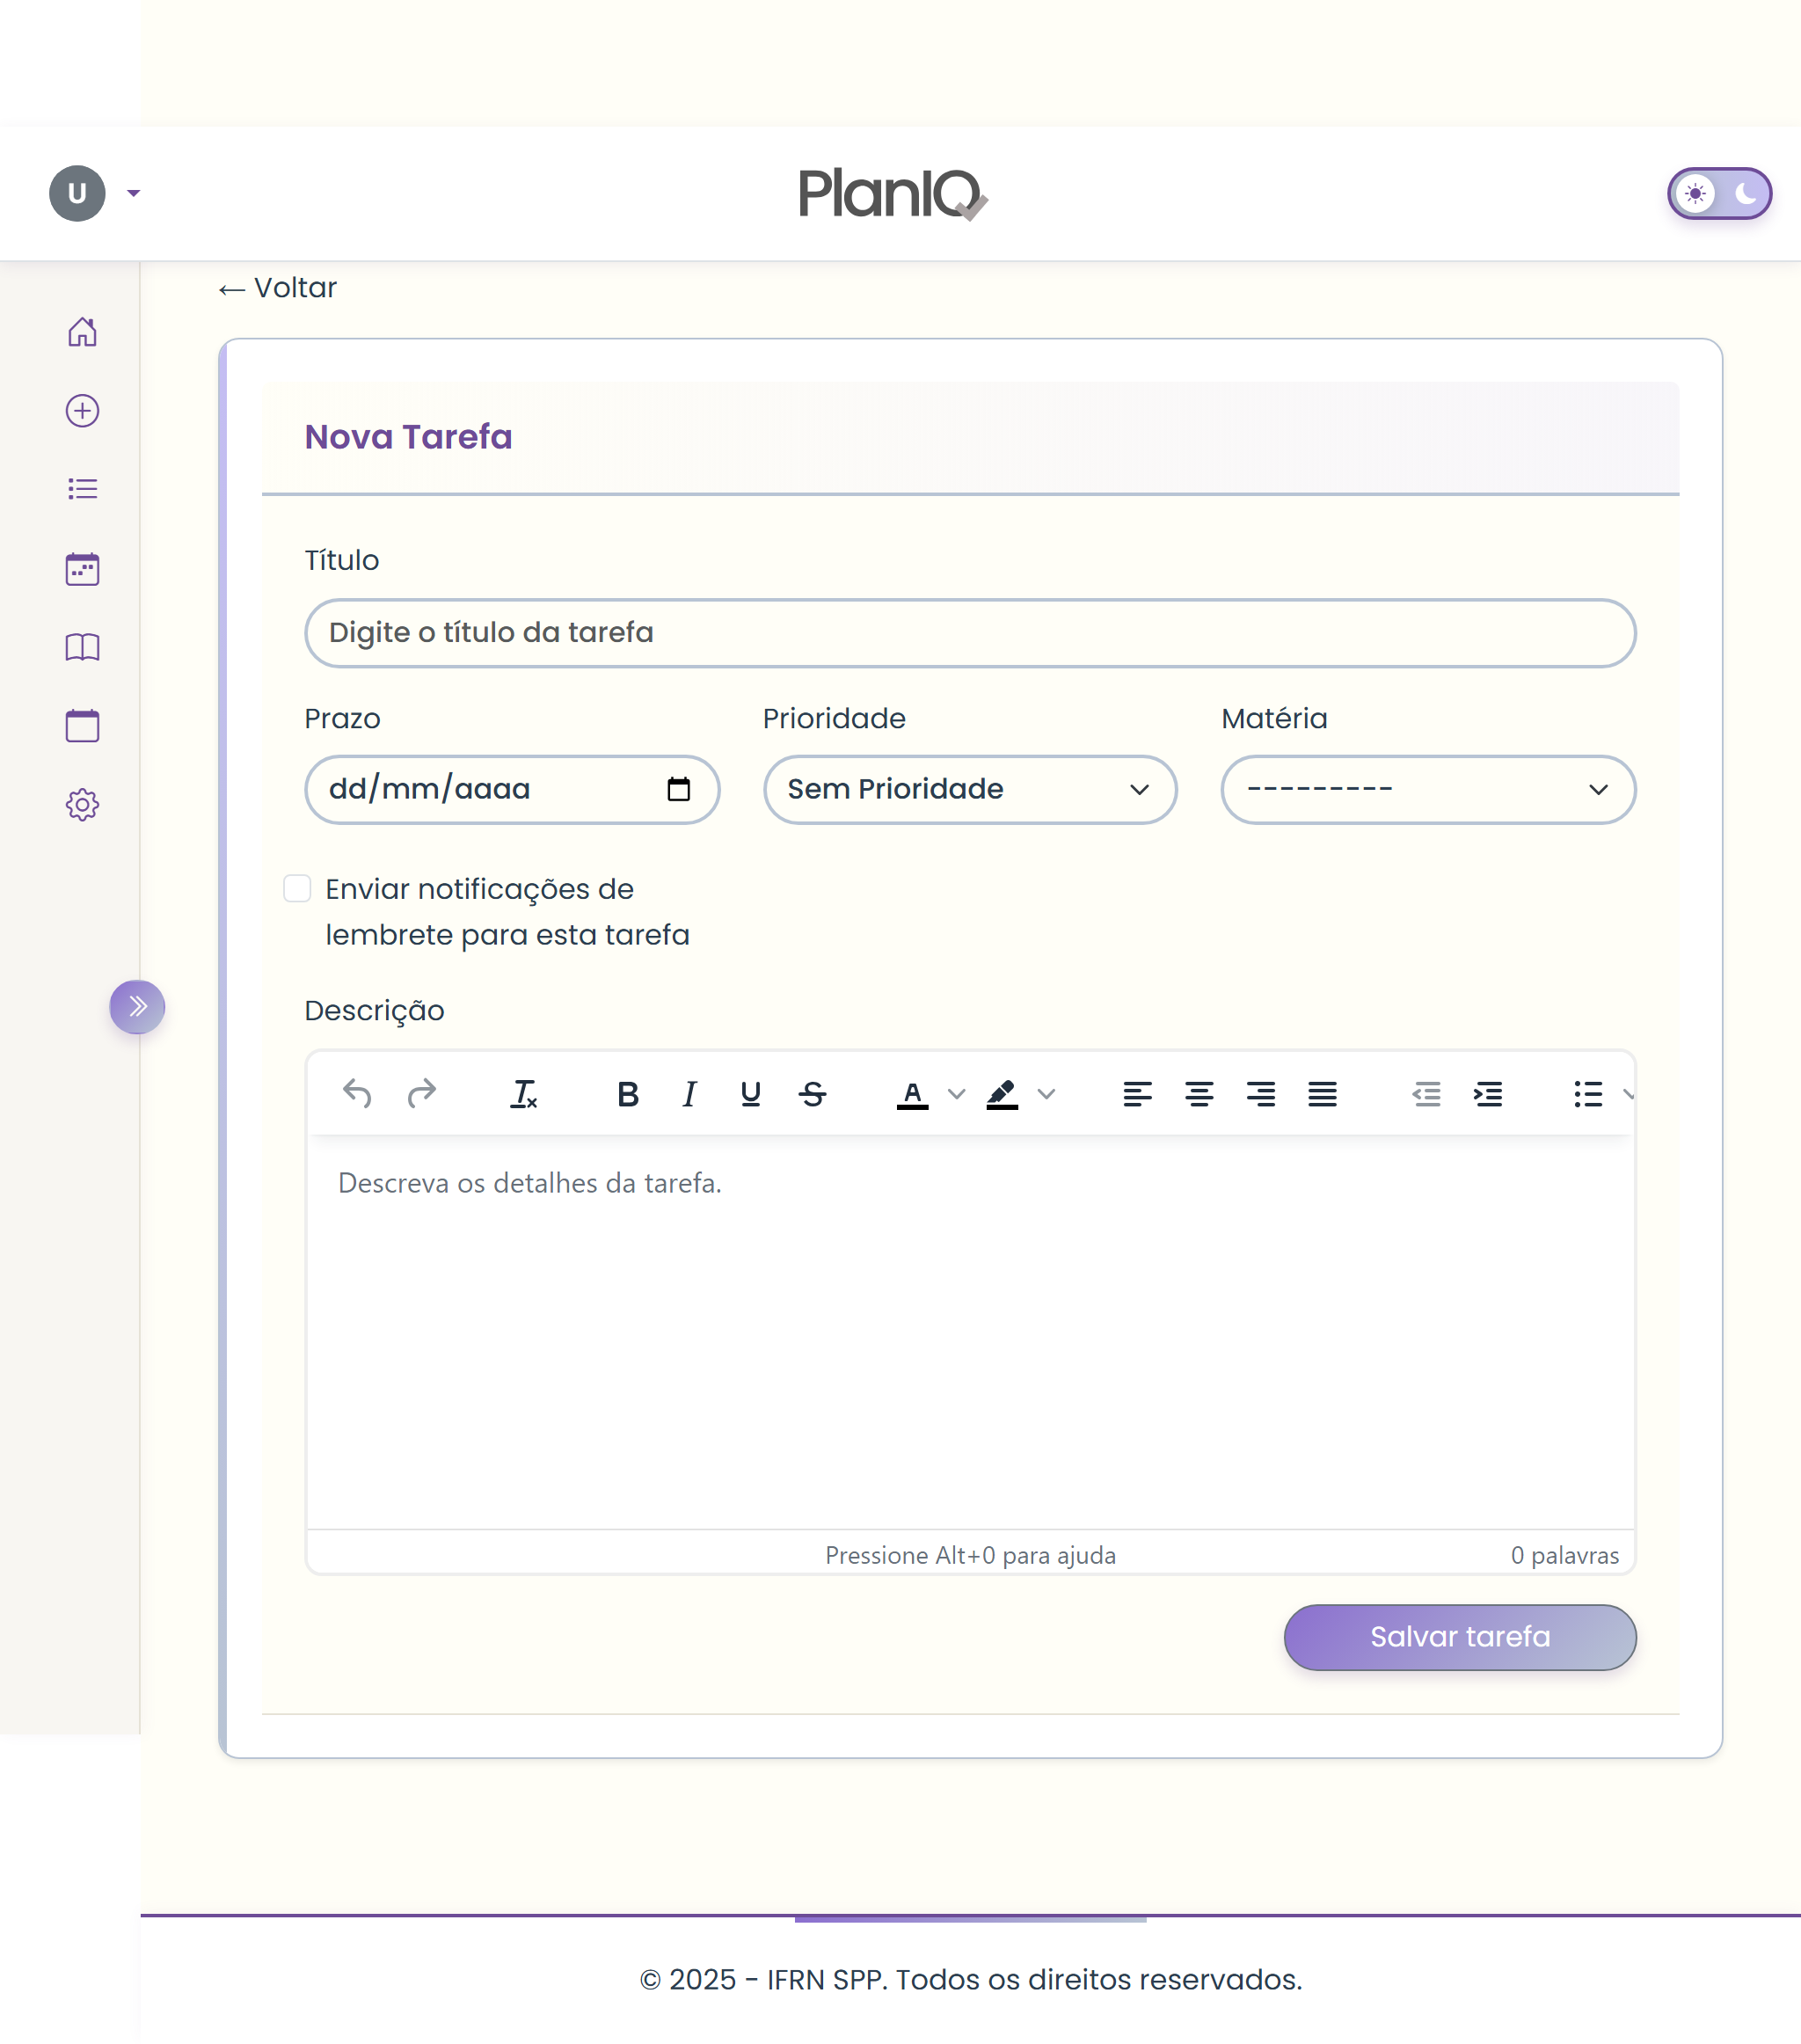Center align the description text
The width and height of the screenshot is (1801, 2044).
[x=1199, y=1095]
